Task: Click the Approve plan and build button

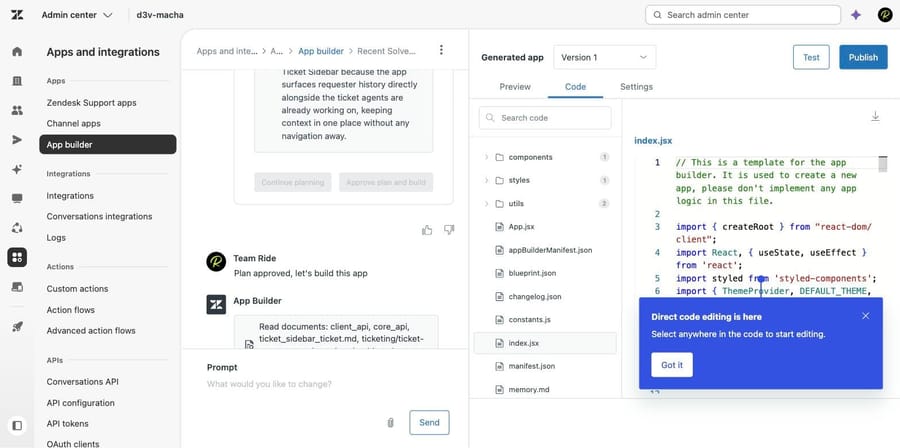Action: (386, 182)
